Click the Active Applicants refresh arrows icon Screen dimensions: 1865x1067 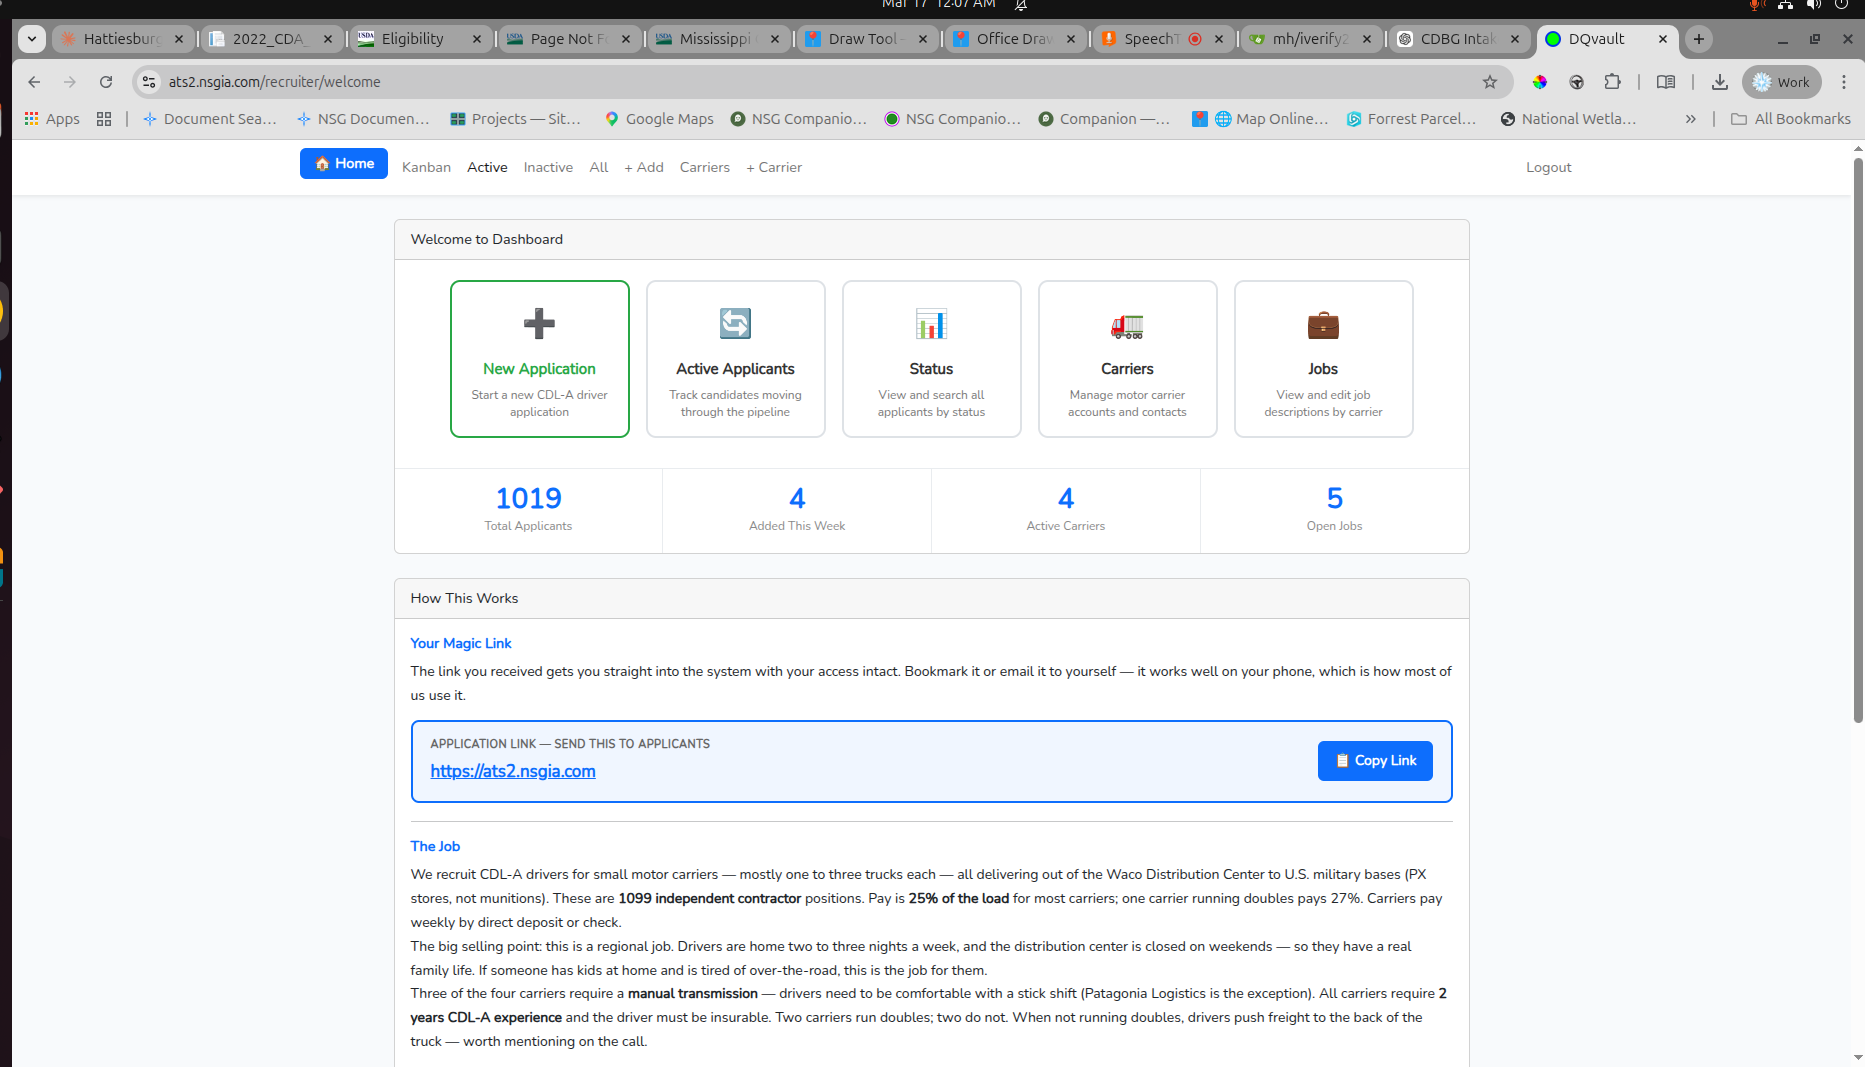pyautogui.click(x=735, y=324)
